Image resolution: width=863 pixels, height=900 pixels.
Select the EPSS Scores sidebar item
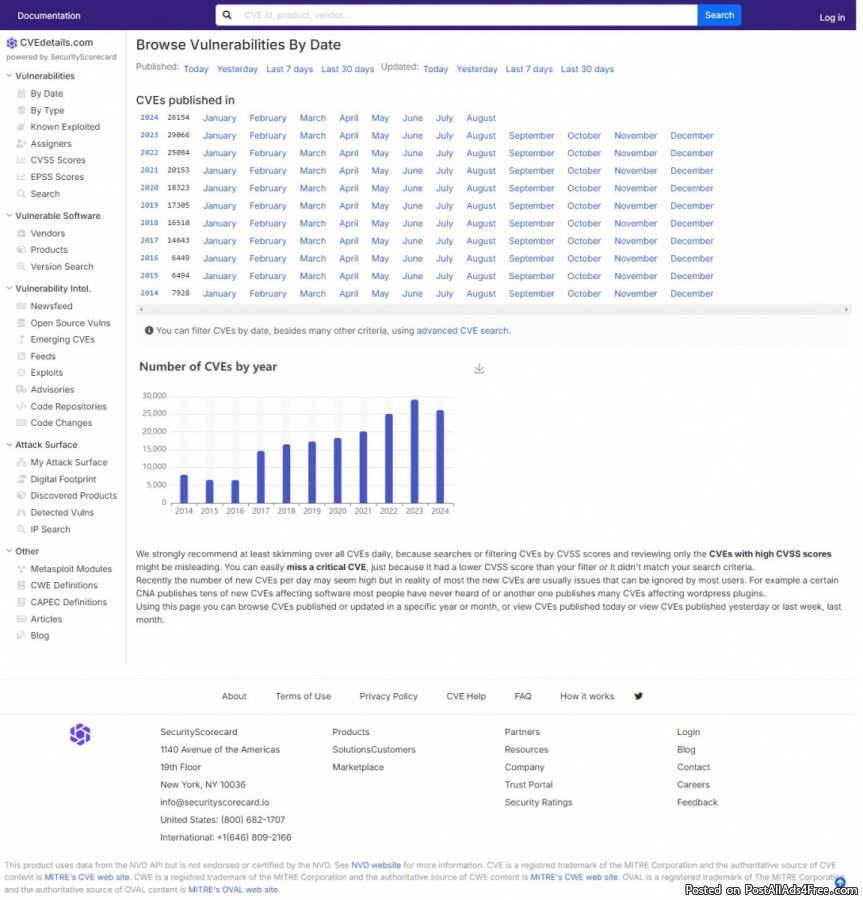click(x=57, y=177)
